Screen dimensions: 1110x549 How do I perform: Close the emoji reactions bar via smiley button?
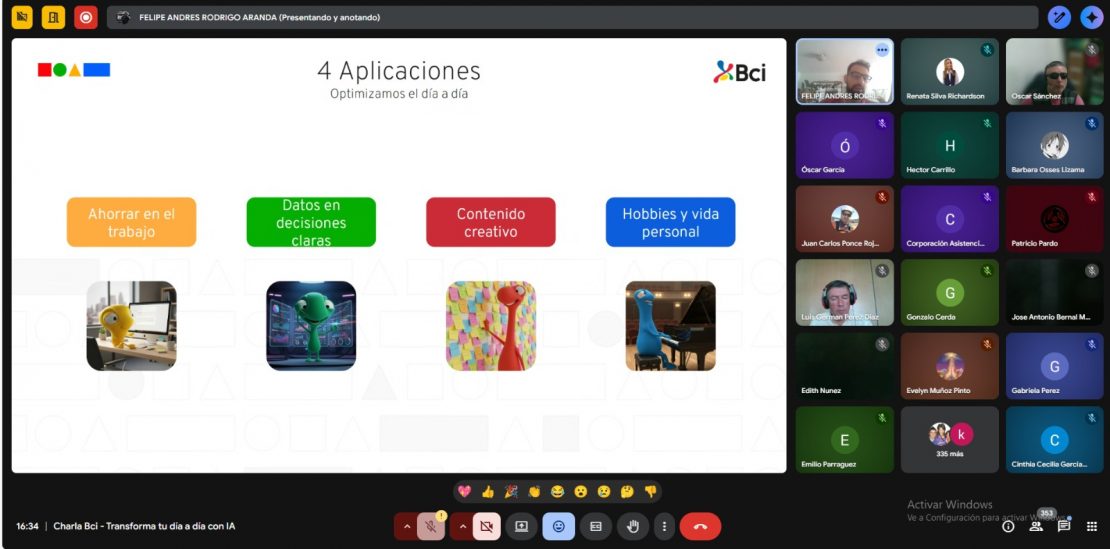(558, 526)
